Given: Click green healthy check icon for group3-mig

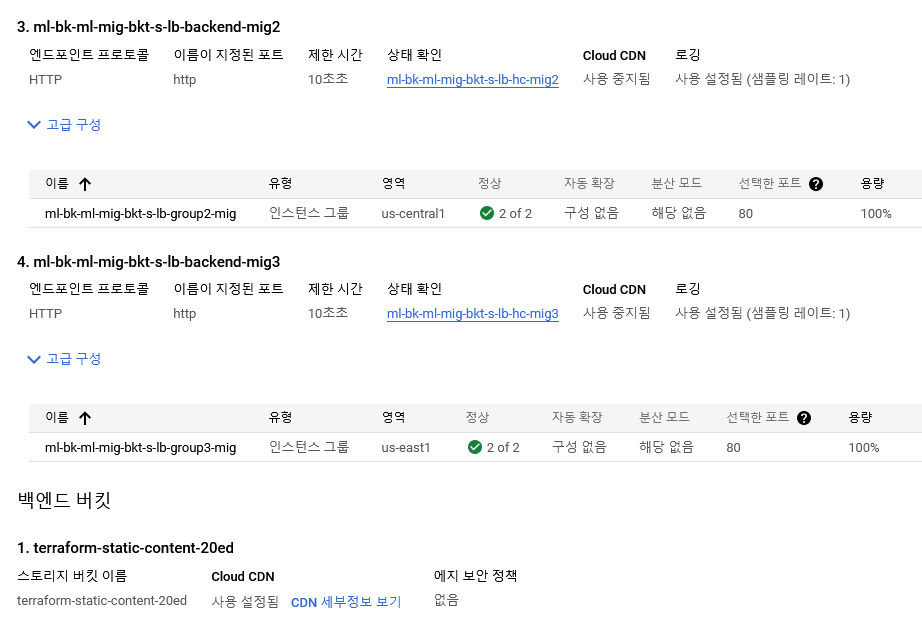Looking at the screenshot, I should point(475,447).
